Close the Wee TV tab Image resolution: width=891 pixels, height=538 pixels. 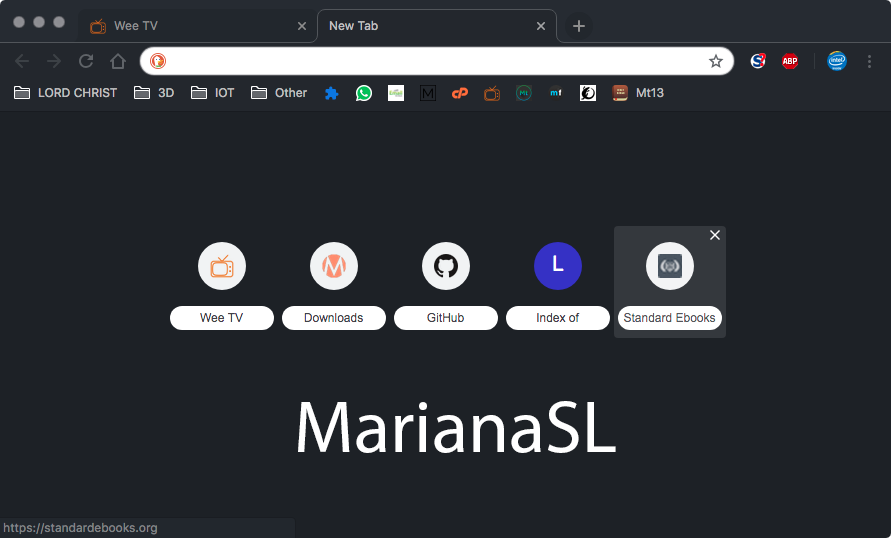[x=302, y=26]
